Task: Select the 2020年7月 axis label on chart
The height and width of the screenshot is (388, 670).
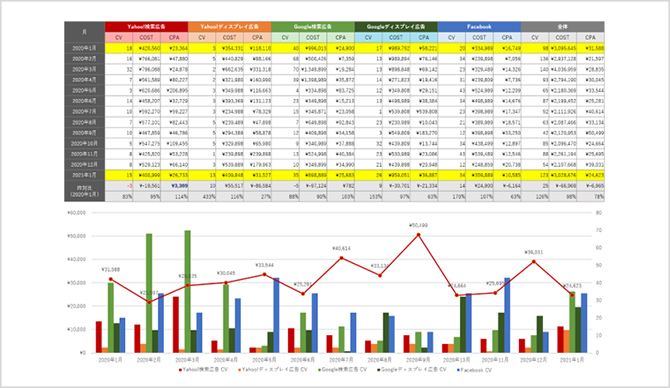Action: tap(341, 360)
